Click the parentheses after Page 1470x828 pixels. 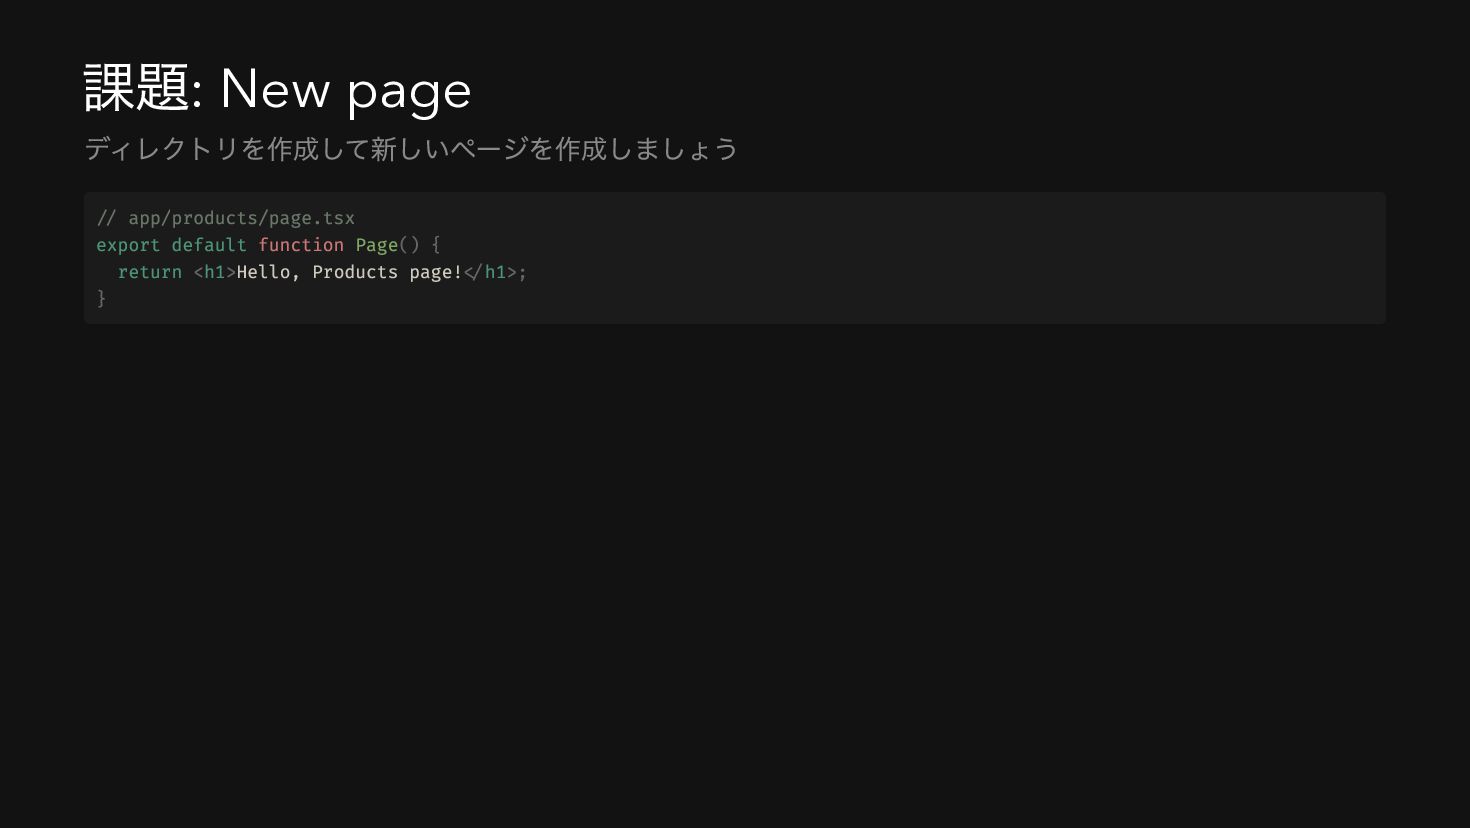[409, 245]
